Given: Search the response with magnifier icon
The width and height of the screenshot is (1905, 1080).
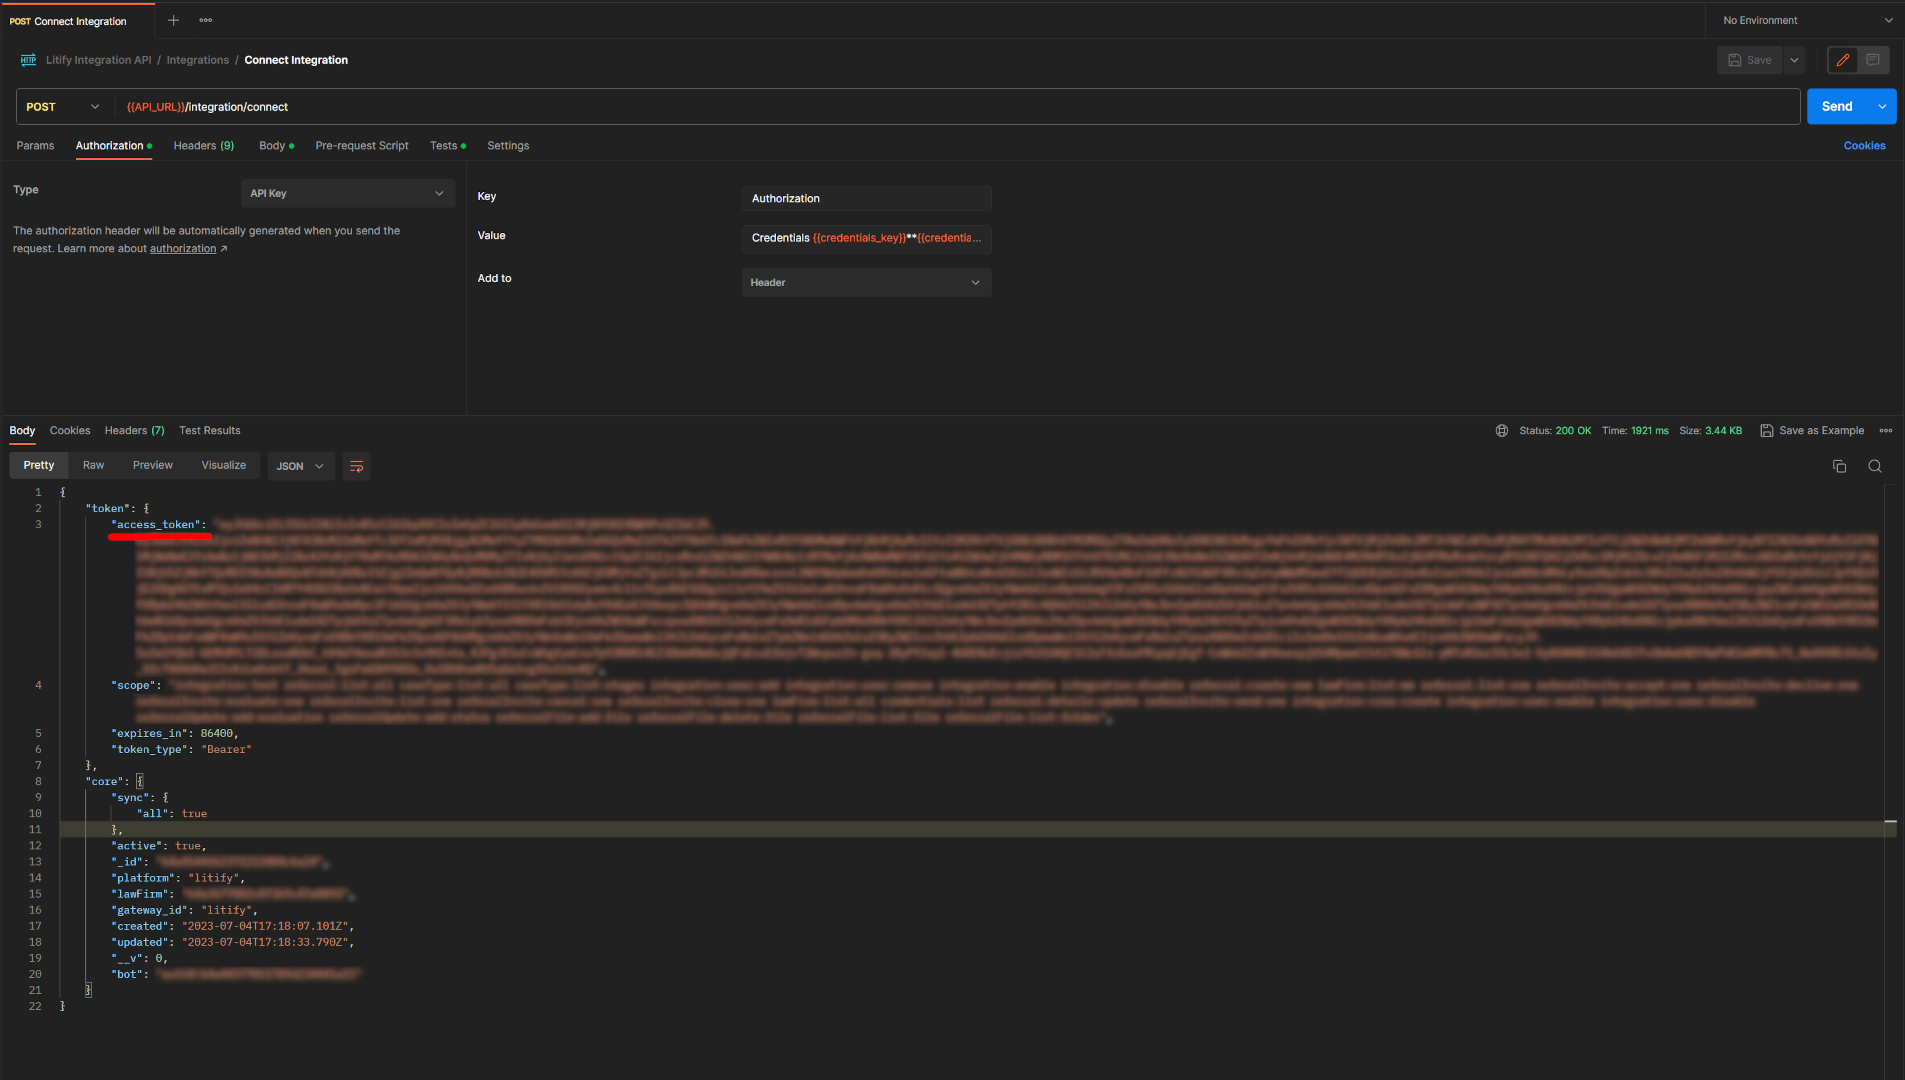Looking at the screenshot, I should click(1875, 466).
